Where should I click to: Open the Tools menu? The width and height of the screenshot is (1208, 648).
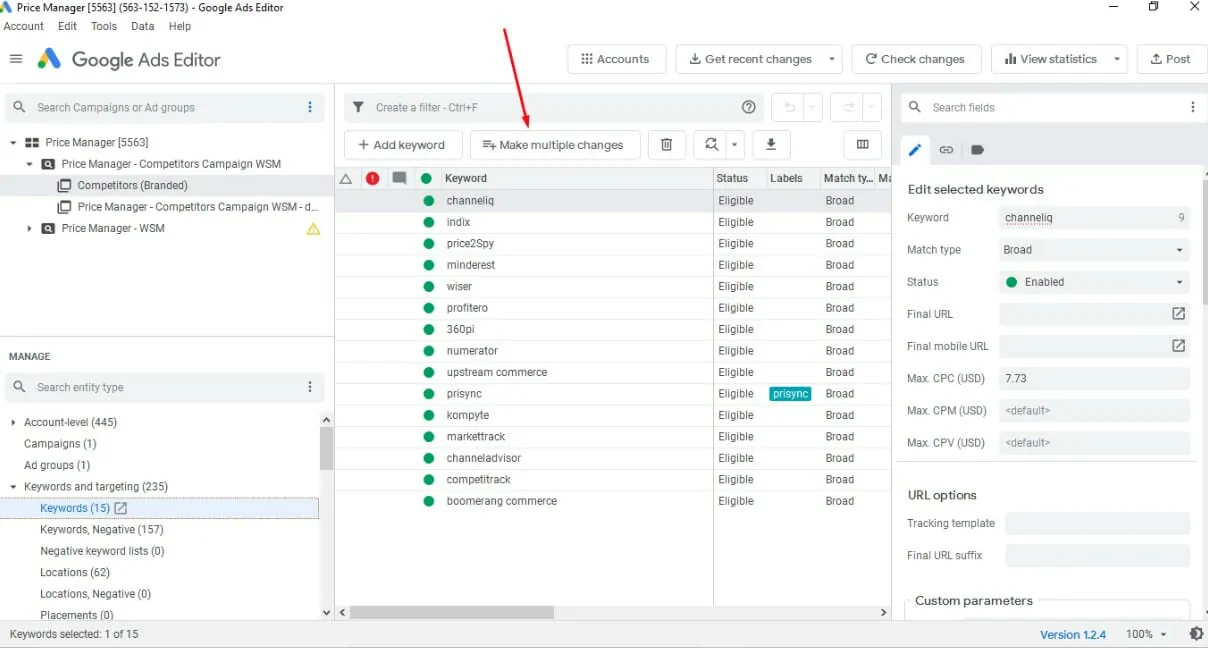pyautogui.click(x=104, y=26)
